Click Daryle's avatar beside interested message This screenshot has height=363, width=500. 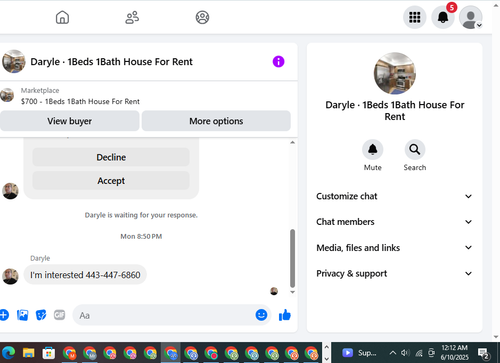[x=10, y=276]
